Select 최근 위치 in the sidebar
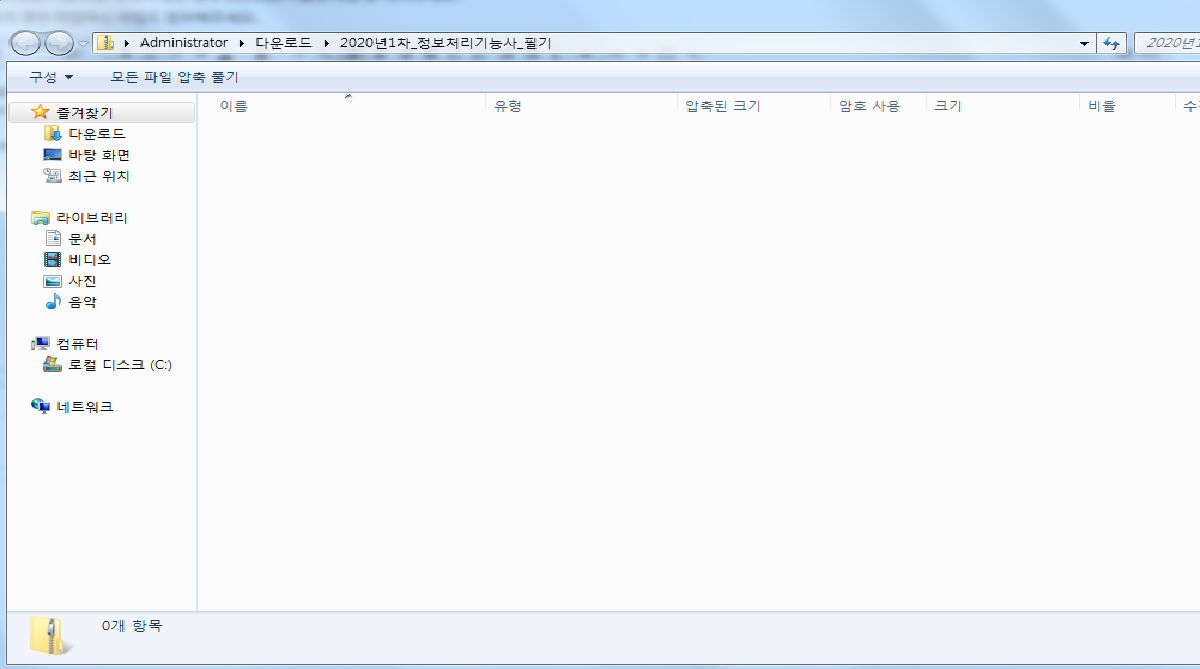1200x669 pixels. tap(98, 176)
